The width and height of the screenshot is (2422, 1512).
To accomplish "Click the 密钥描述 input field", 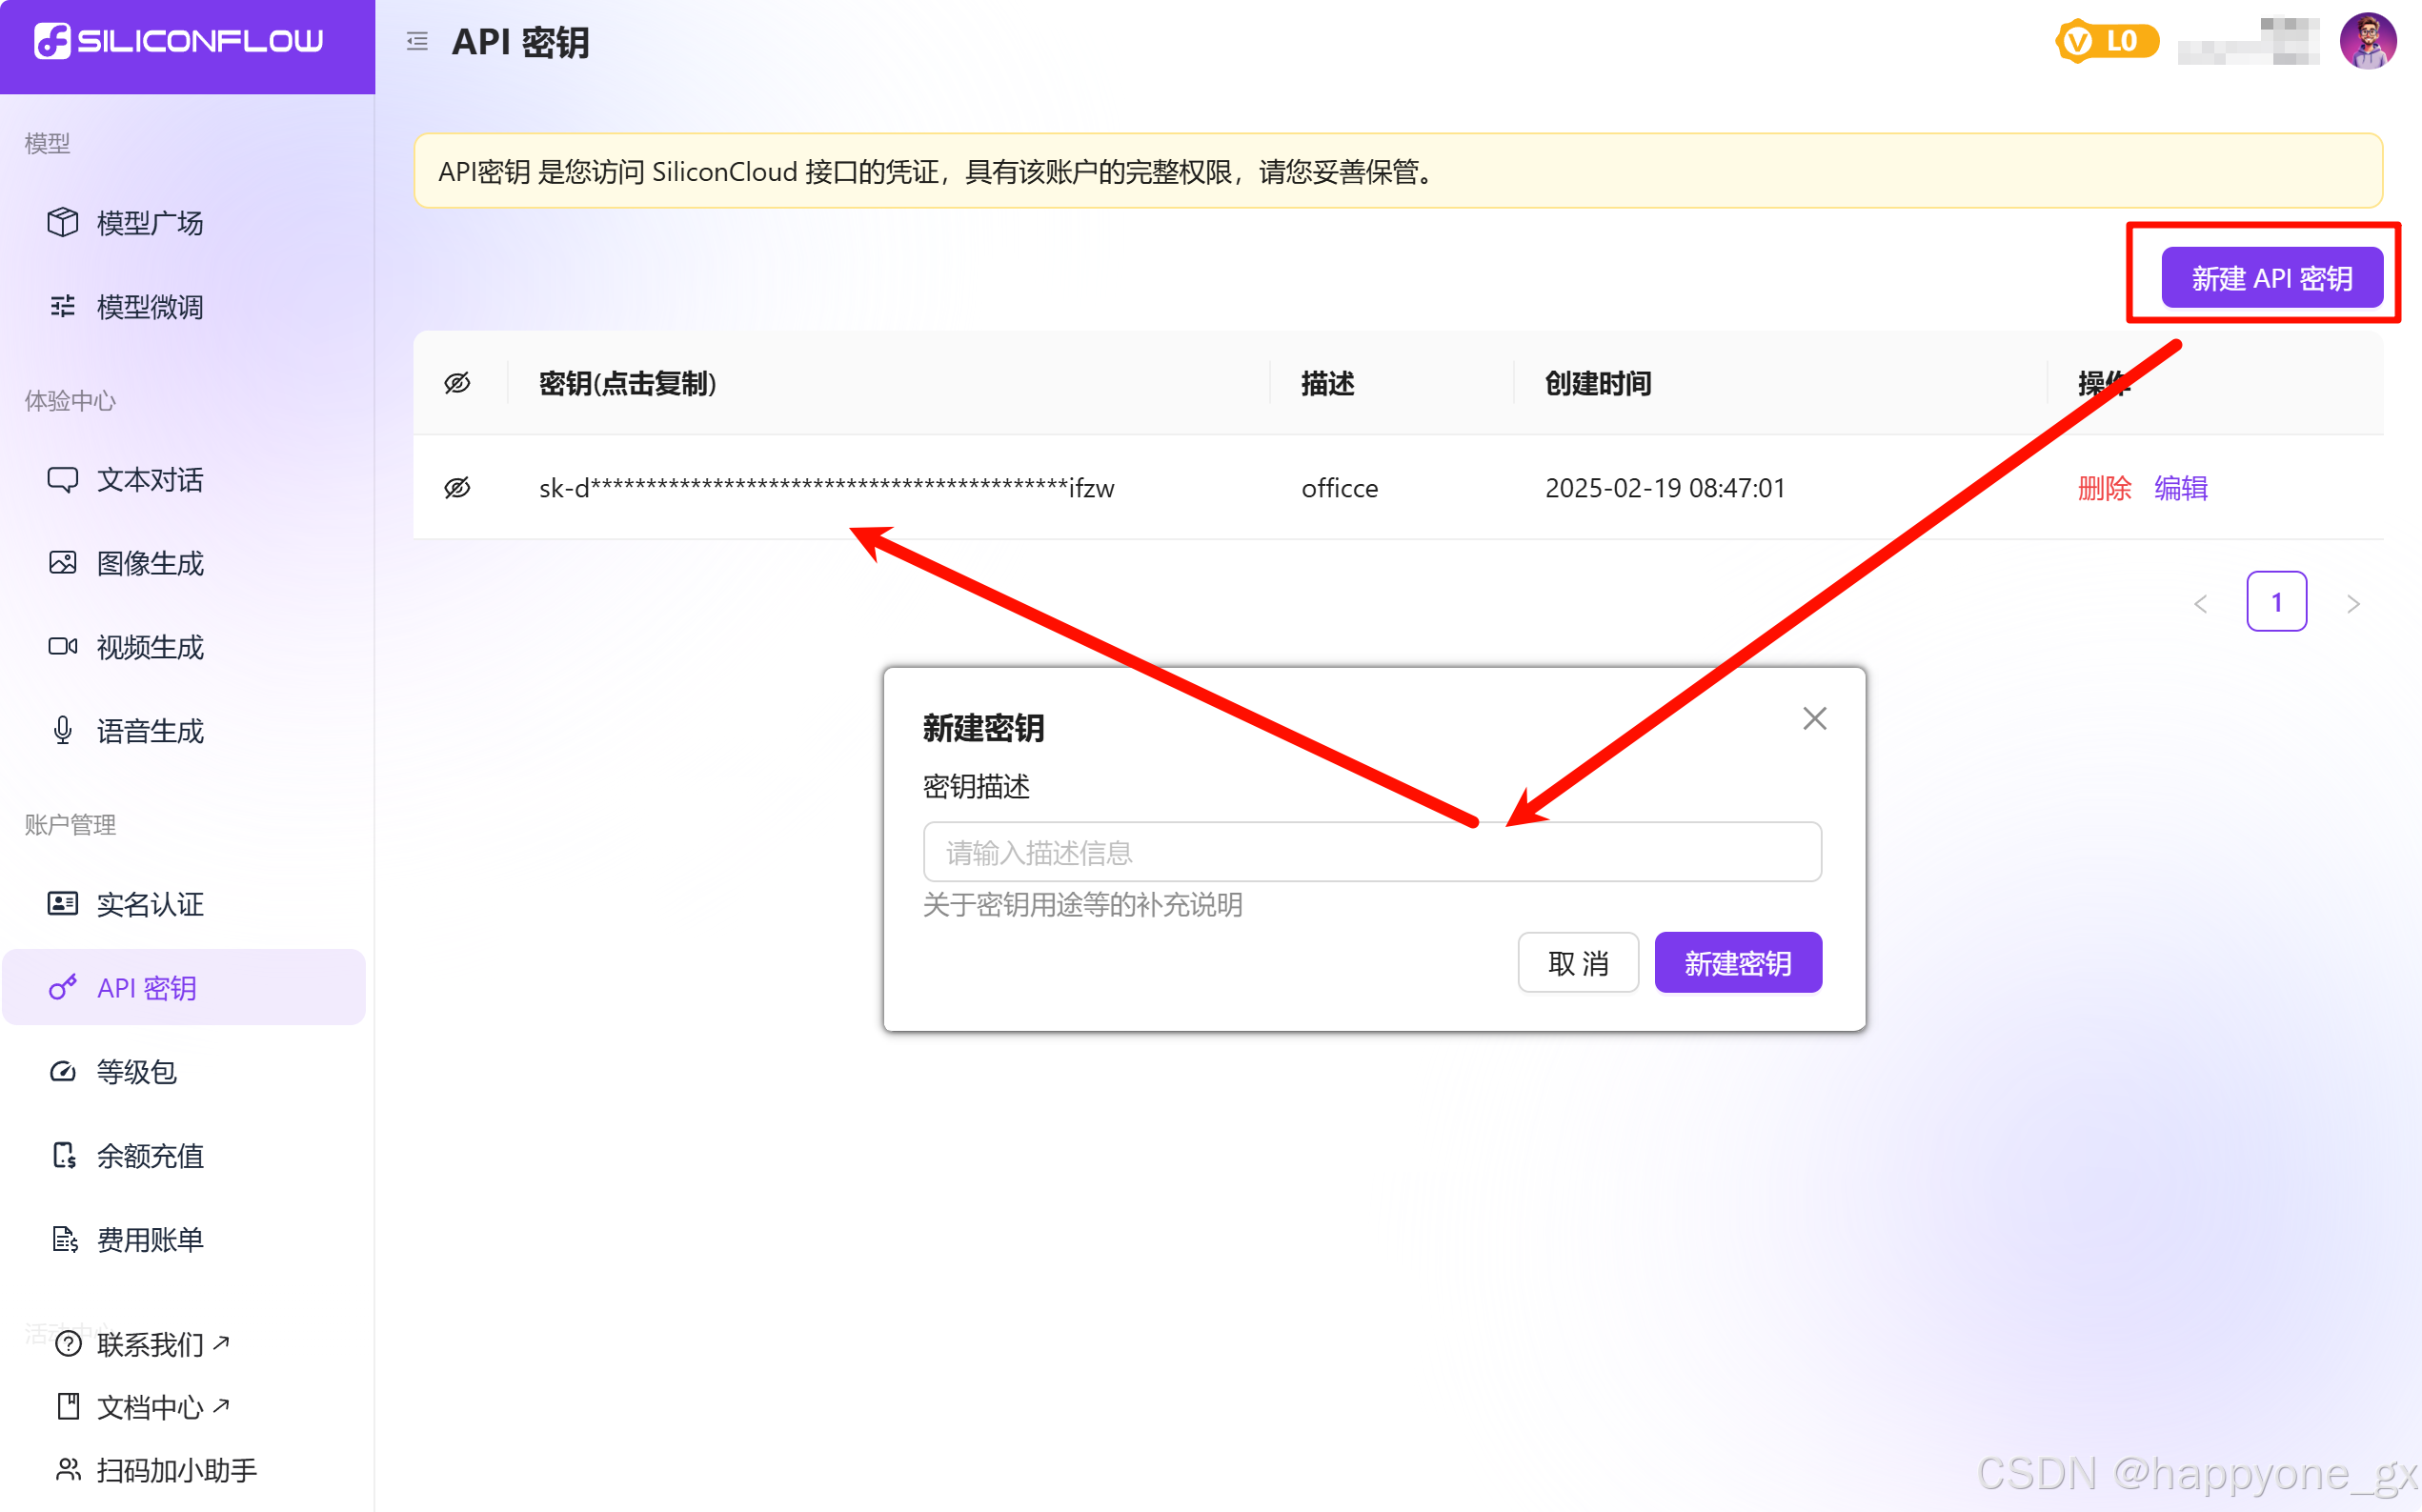I will point(1371,852).
